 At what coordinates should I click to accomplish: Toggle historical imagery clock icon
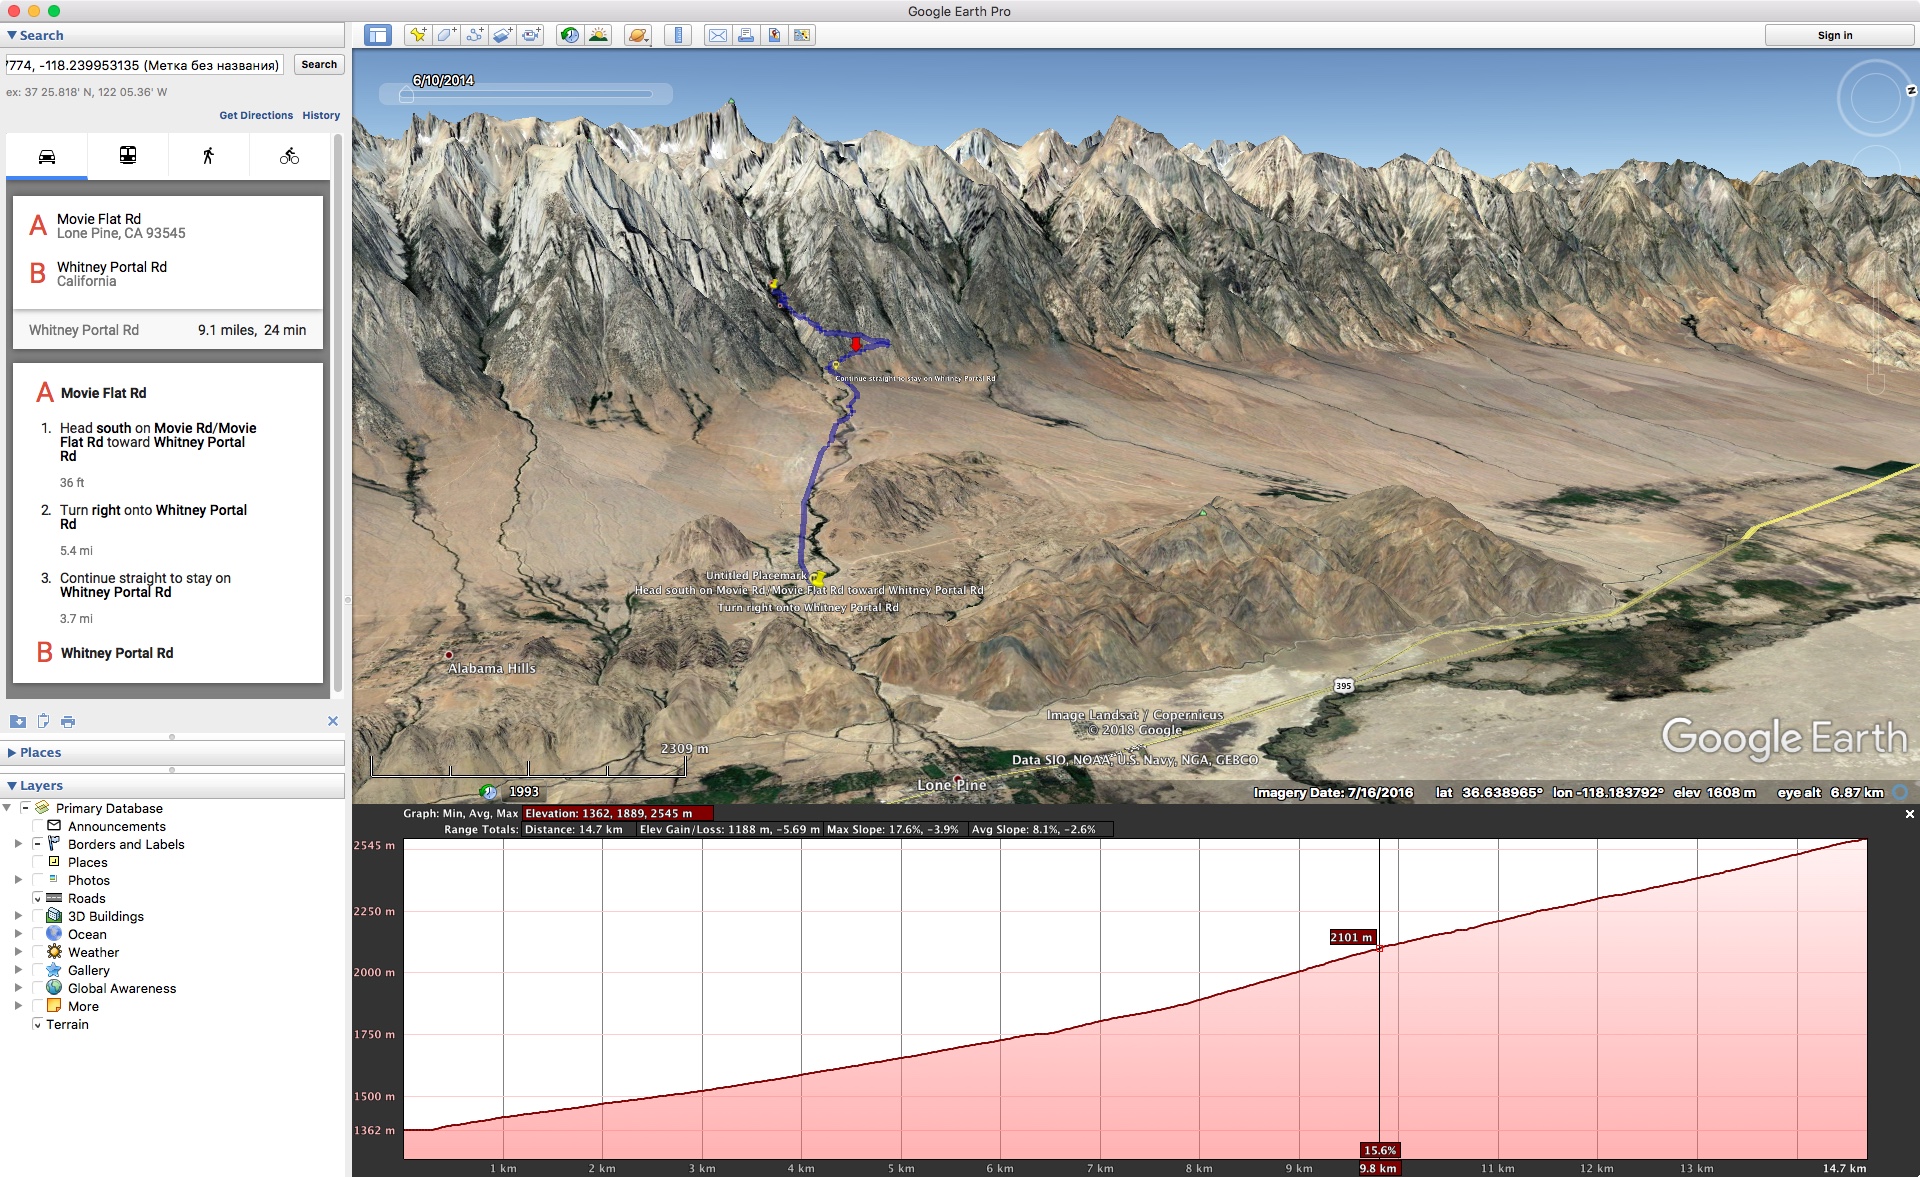(x=569, y=35)
